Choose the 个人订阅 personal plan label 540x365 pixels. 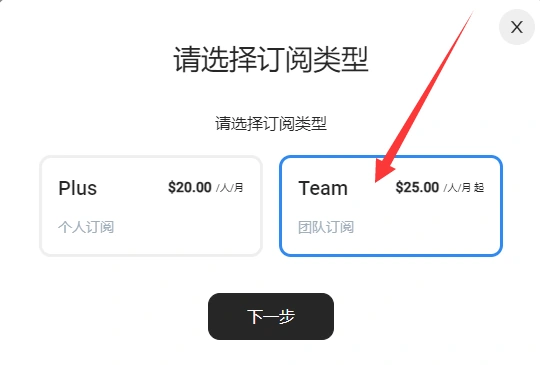click(86, 227)
